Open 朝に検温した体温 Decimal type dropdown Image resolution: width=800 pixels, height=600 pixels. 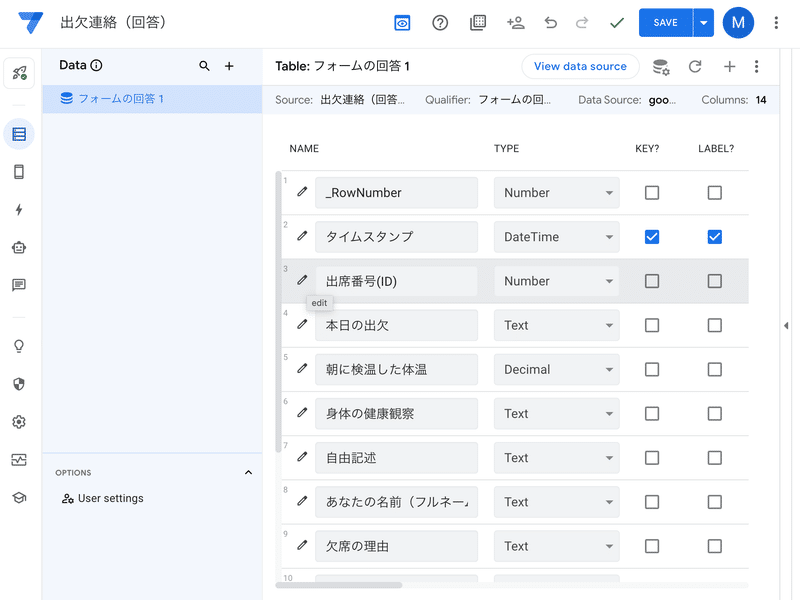point(557,369)
